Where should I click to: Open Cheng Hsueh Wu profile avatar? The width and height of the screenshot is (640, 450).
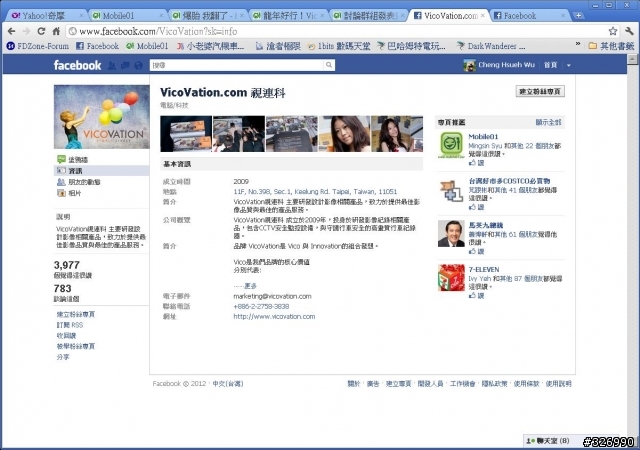click(x=469, y=65)
